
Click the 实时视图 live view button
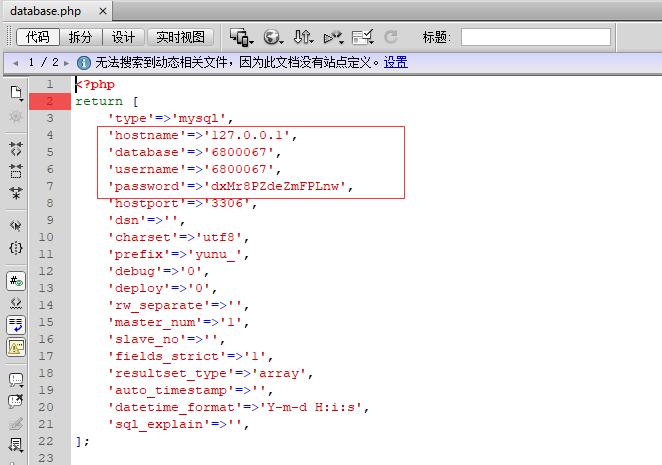[180, 37]
